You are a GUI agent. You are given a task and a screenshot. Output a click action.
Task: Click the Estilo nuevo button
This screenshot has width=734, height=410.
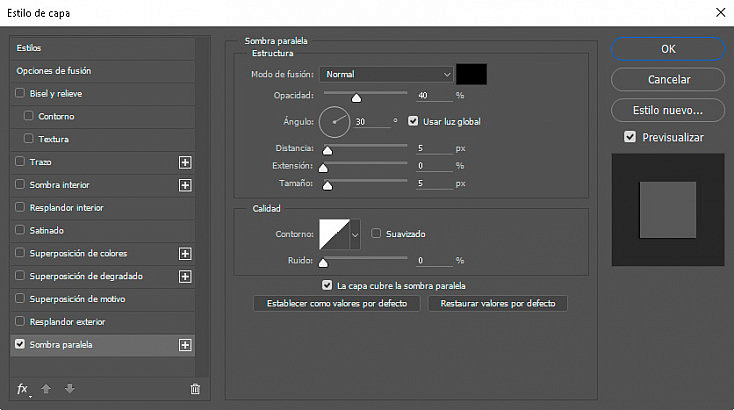pyautogui.click(x=668, y=110)
